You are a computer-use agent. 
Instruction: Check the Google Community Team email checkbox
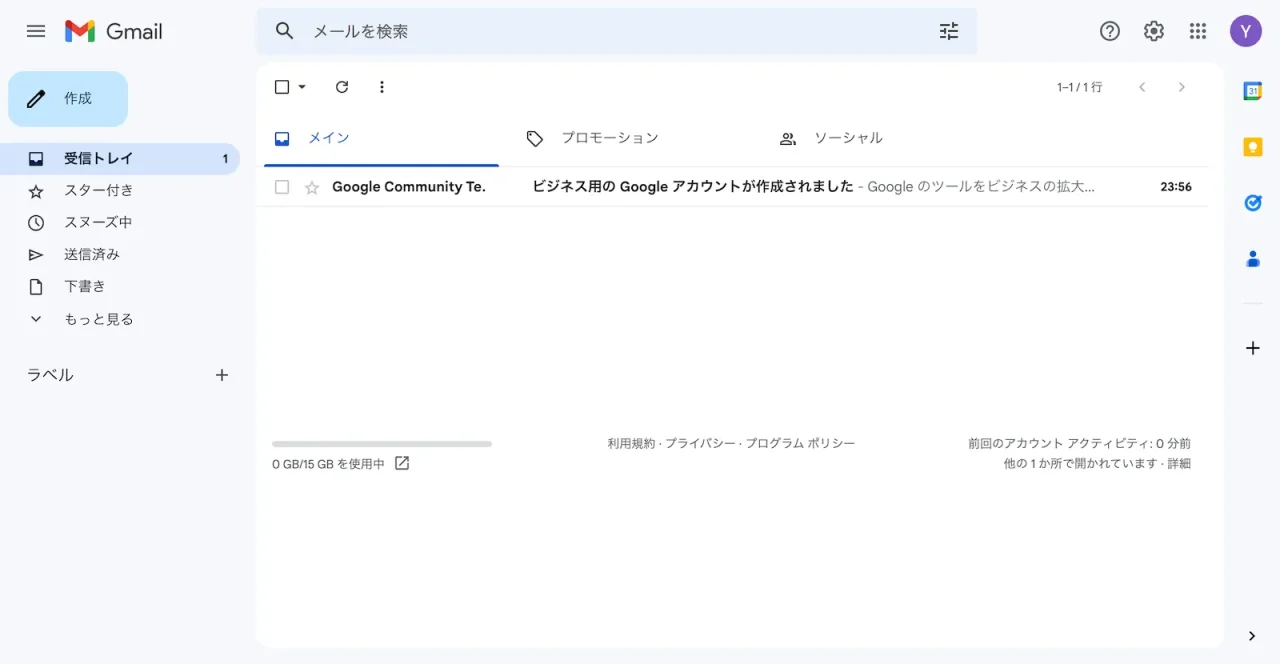[281, 187]
